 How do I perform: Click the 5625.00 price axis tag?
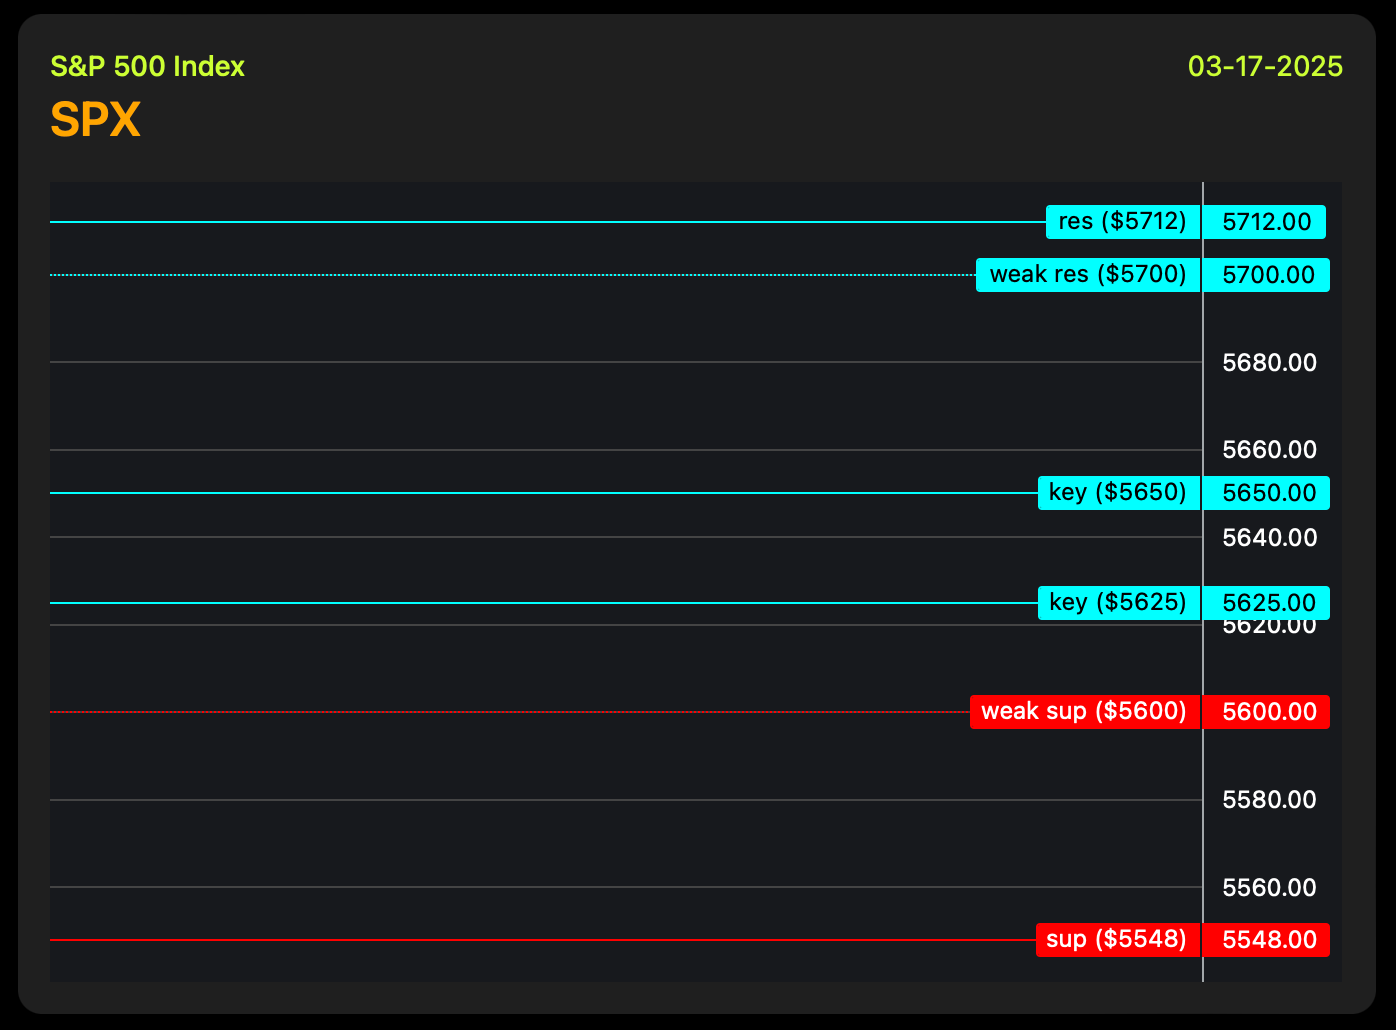tap(1267, 603)
